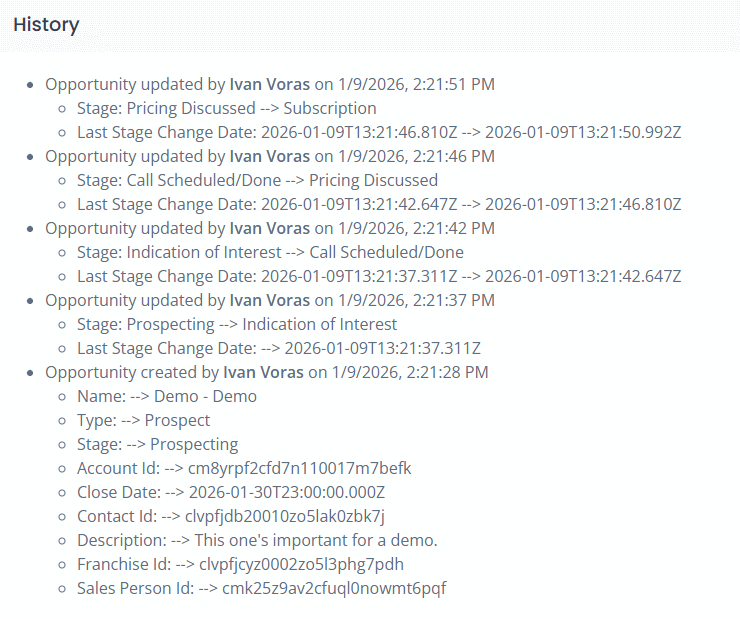This screenshot has height=619, width=740.
Task: Select the Call Scheduled/Done to Pricing Discussed line
Action: pyautogui.click(x=257, y=180)
